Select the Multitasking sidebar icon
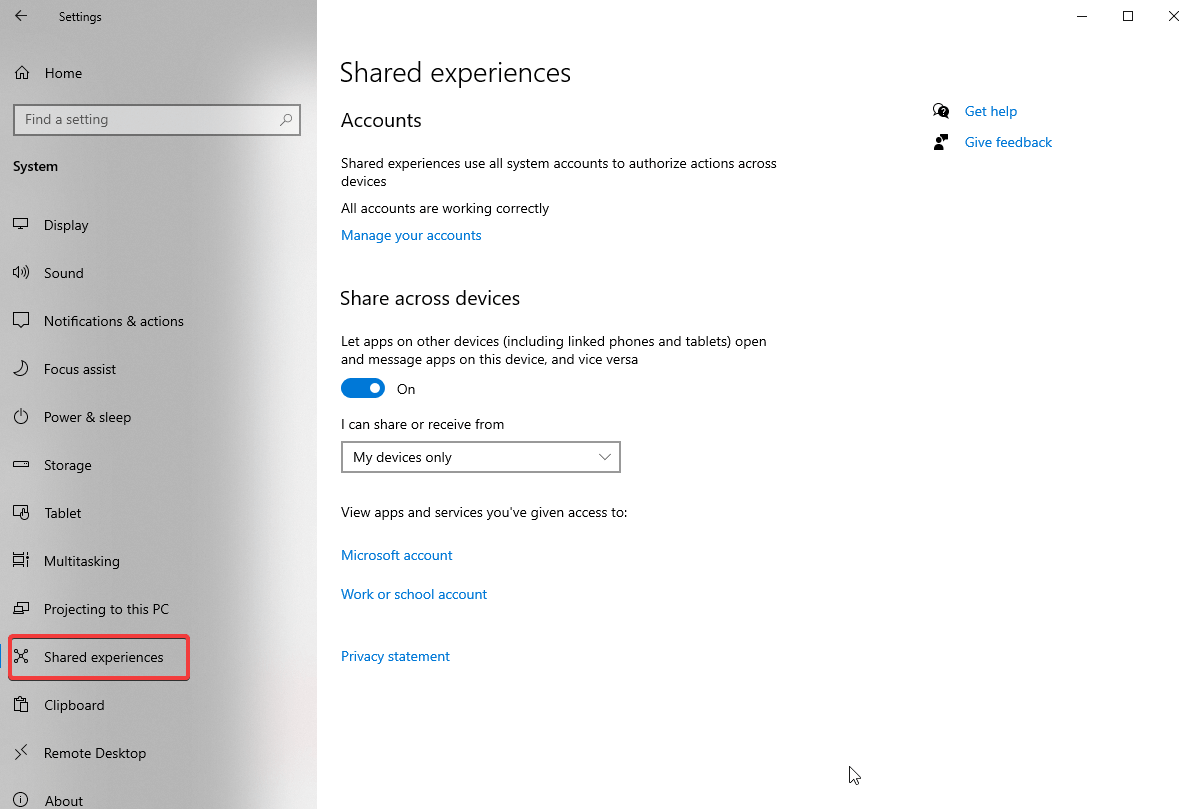Viewport: 1188px width, 809px height. point(21,561)
